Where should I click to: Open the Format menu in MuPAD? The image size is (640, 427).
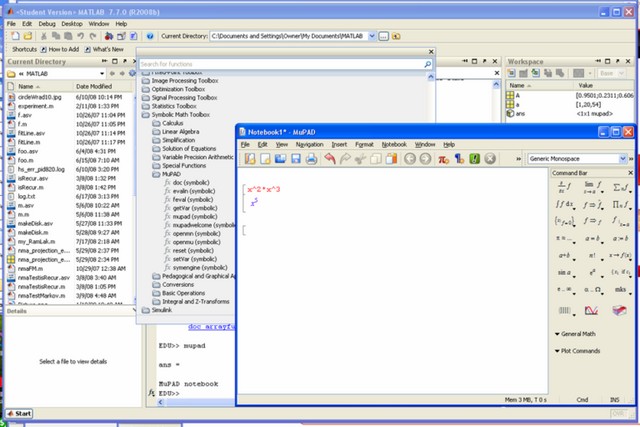coord(364,145)
